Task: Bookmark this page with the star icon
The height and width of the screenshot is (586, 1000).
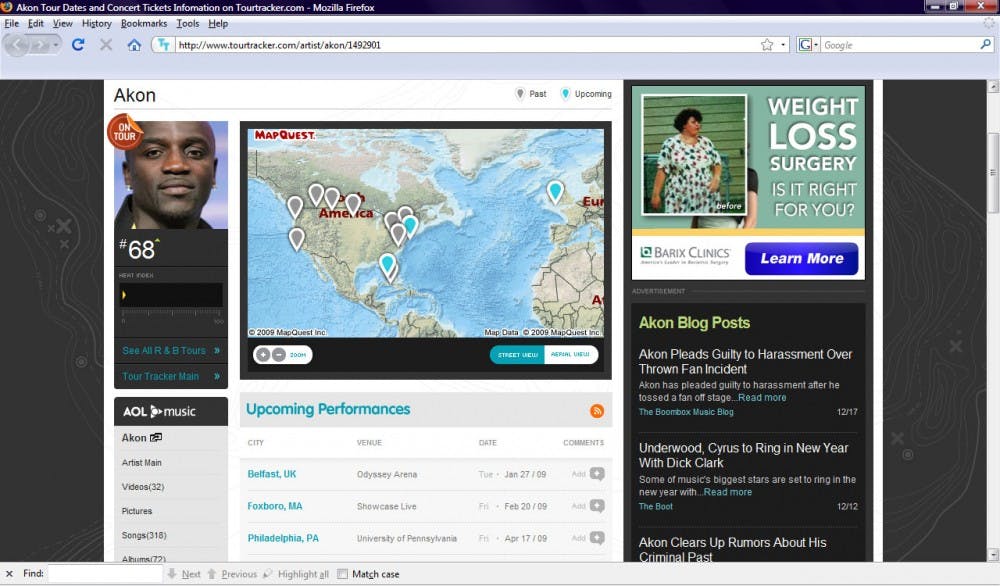Action: pos(767,45)
